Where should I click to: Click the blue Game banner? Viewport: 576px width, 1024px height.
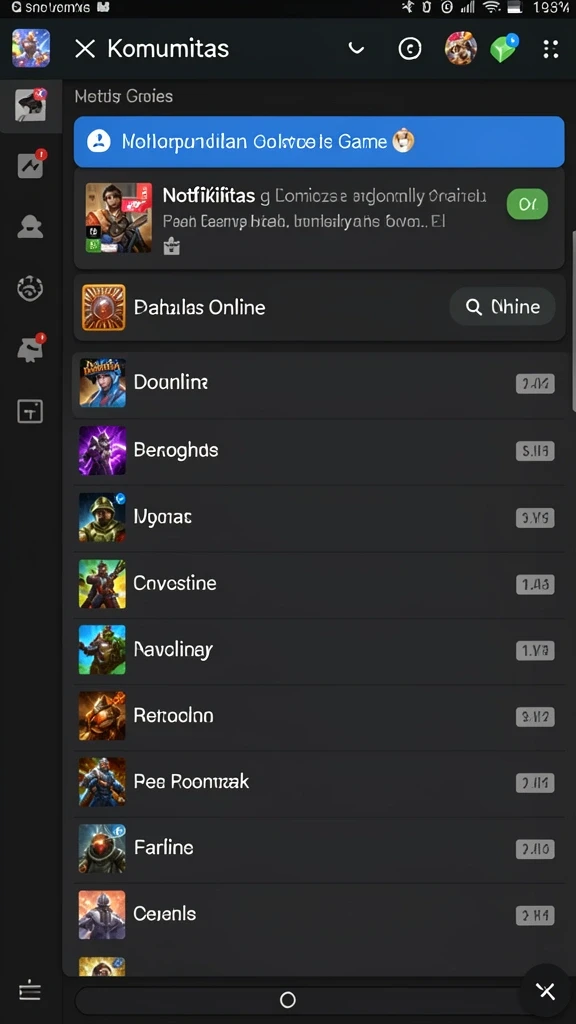(x=319, y=142)
